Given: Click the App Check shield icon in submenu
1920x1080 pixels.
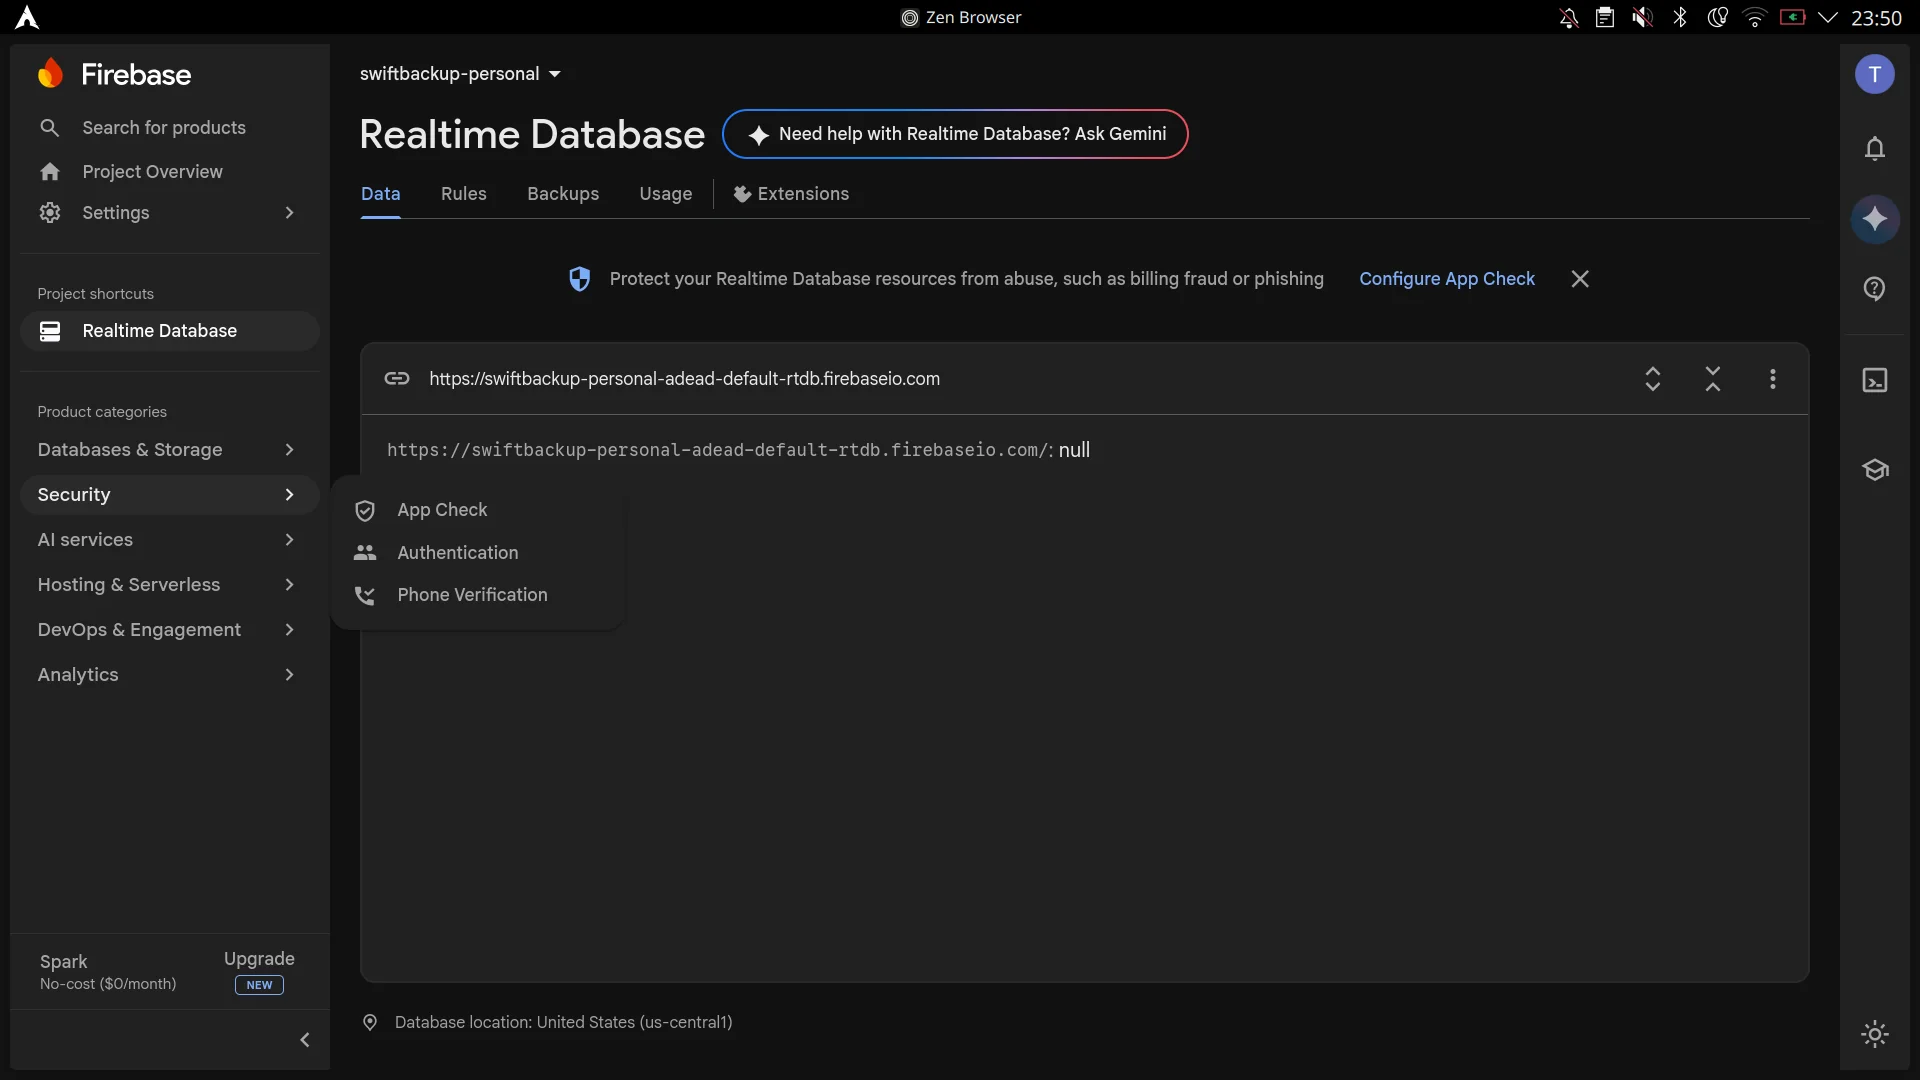Looking at the screenshot, I should pyautogui.click(x=365, y=511).
